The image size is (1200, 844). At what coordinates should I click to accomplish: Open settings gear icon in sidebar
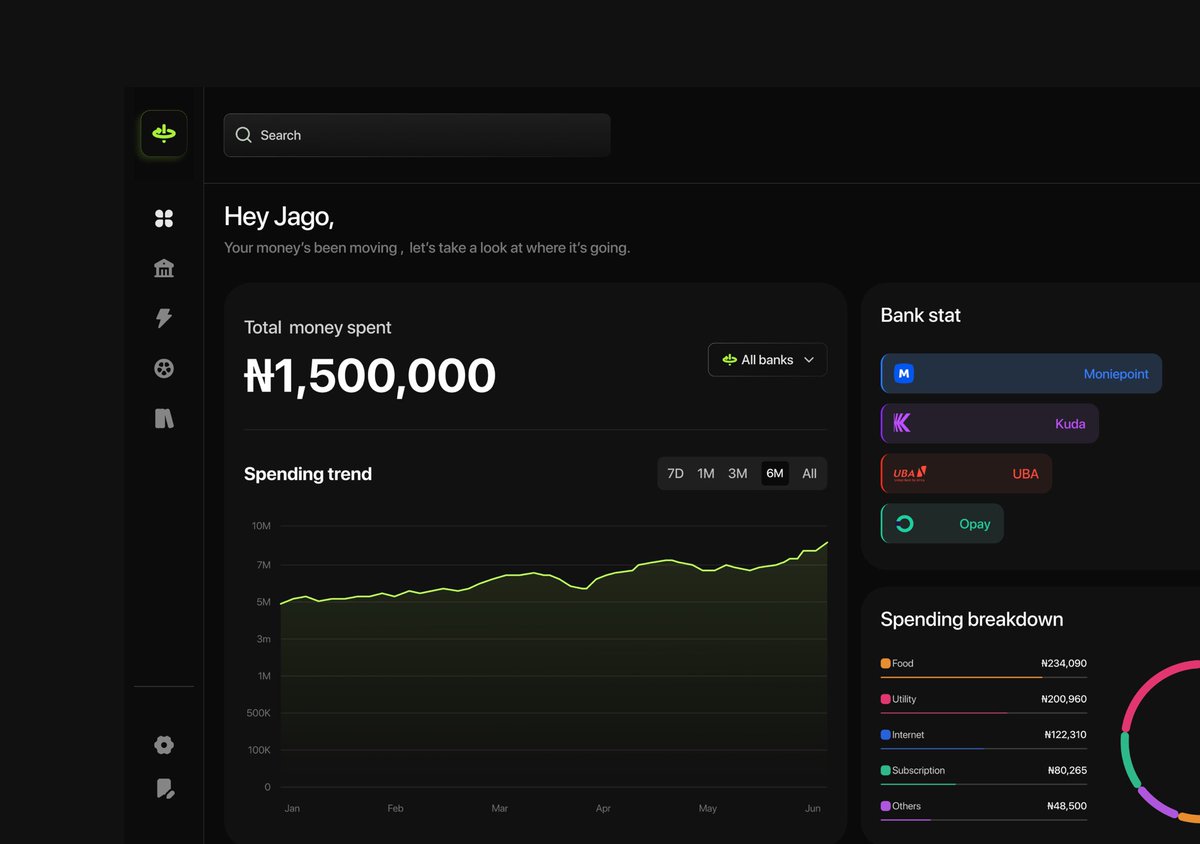[164, 745]
